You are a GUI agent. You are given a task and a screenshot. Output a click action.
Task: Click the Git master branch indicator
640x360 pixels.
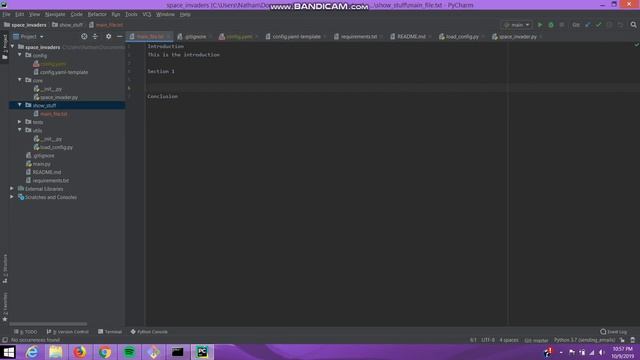pos(536,340)
